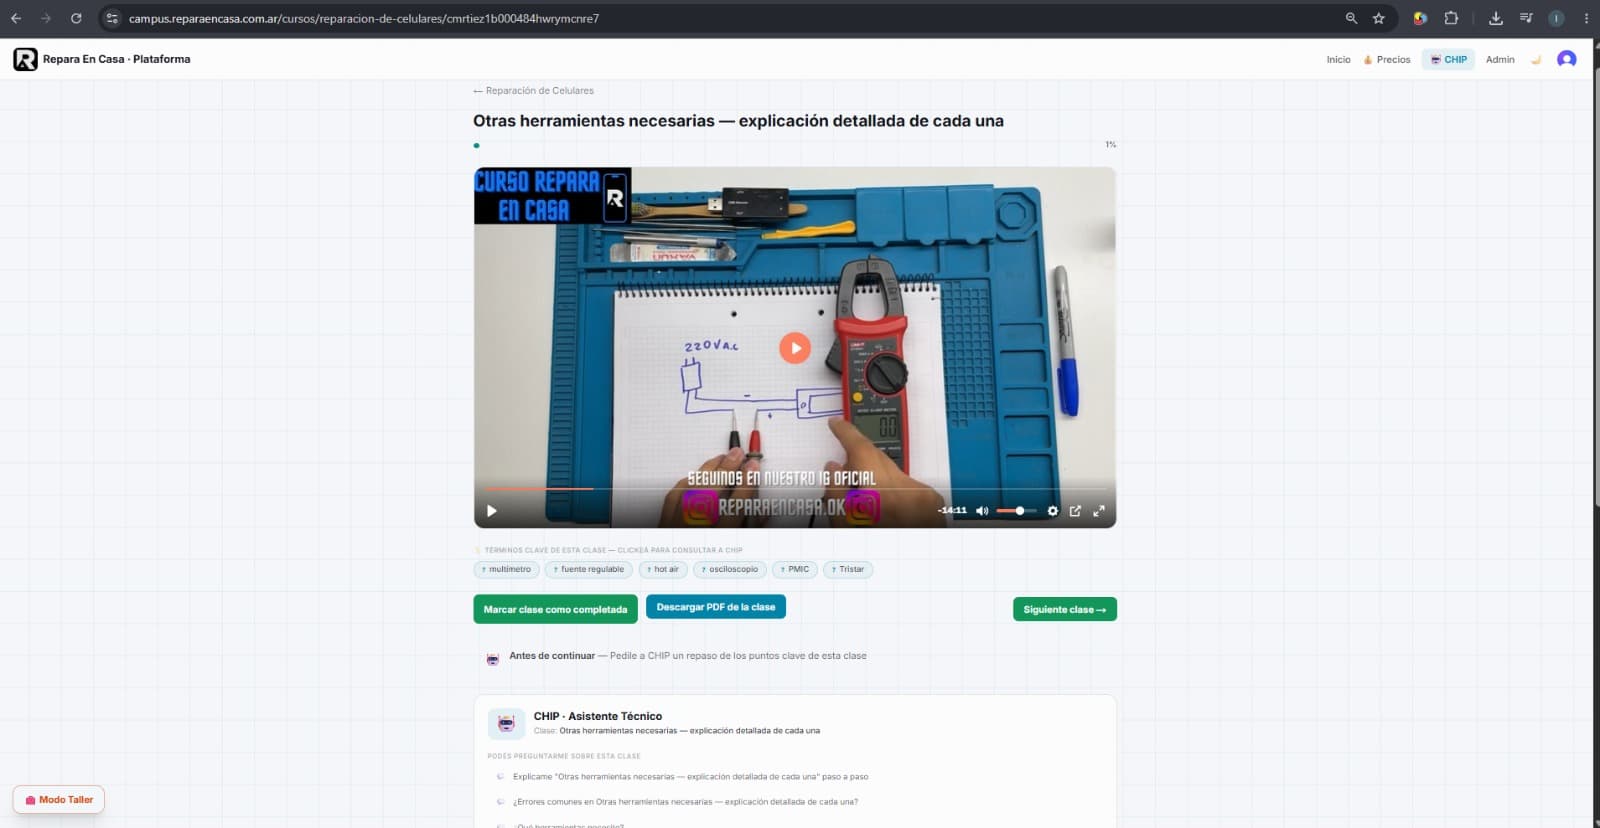This screenshot has width=1600, height=828.
Task: Go back using the browser back arrow
Action: pyautogui.click(x=16, y=18)
